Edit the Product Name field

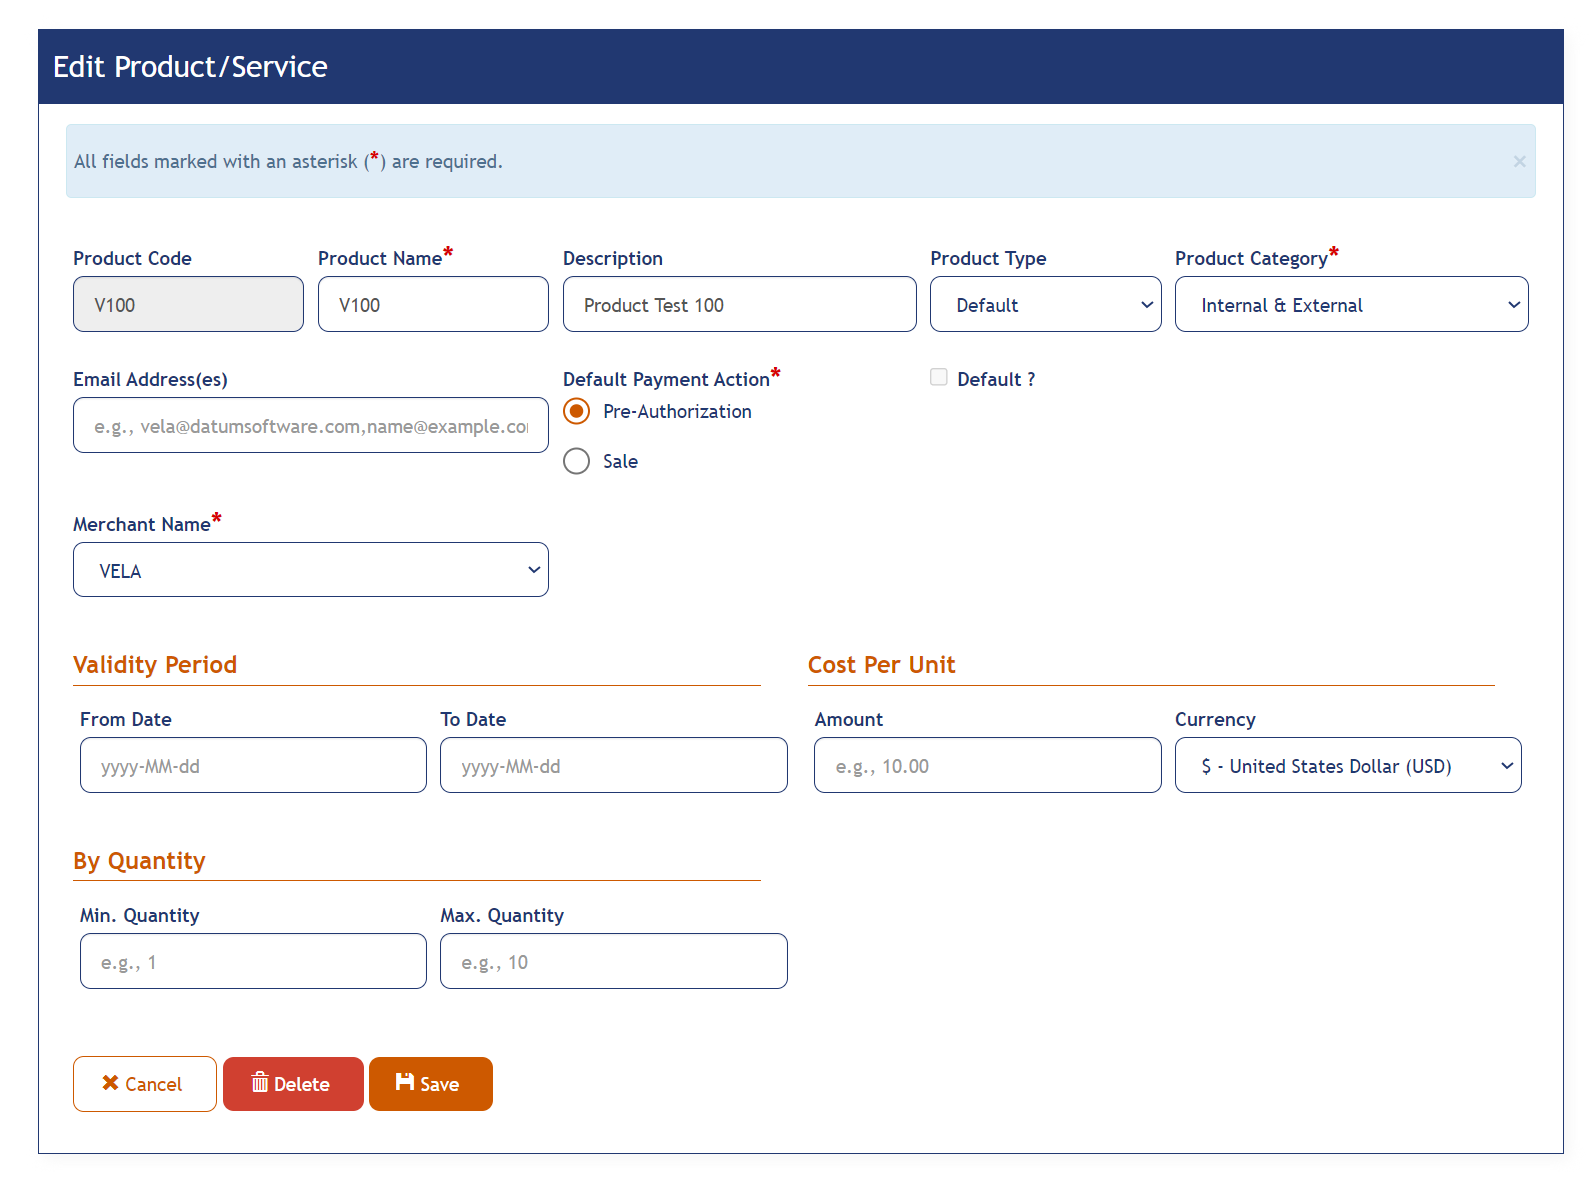click(x=433, y=304)
